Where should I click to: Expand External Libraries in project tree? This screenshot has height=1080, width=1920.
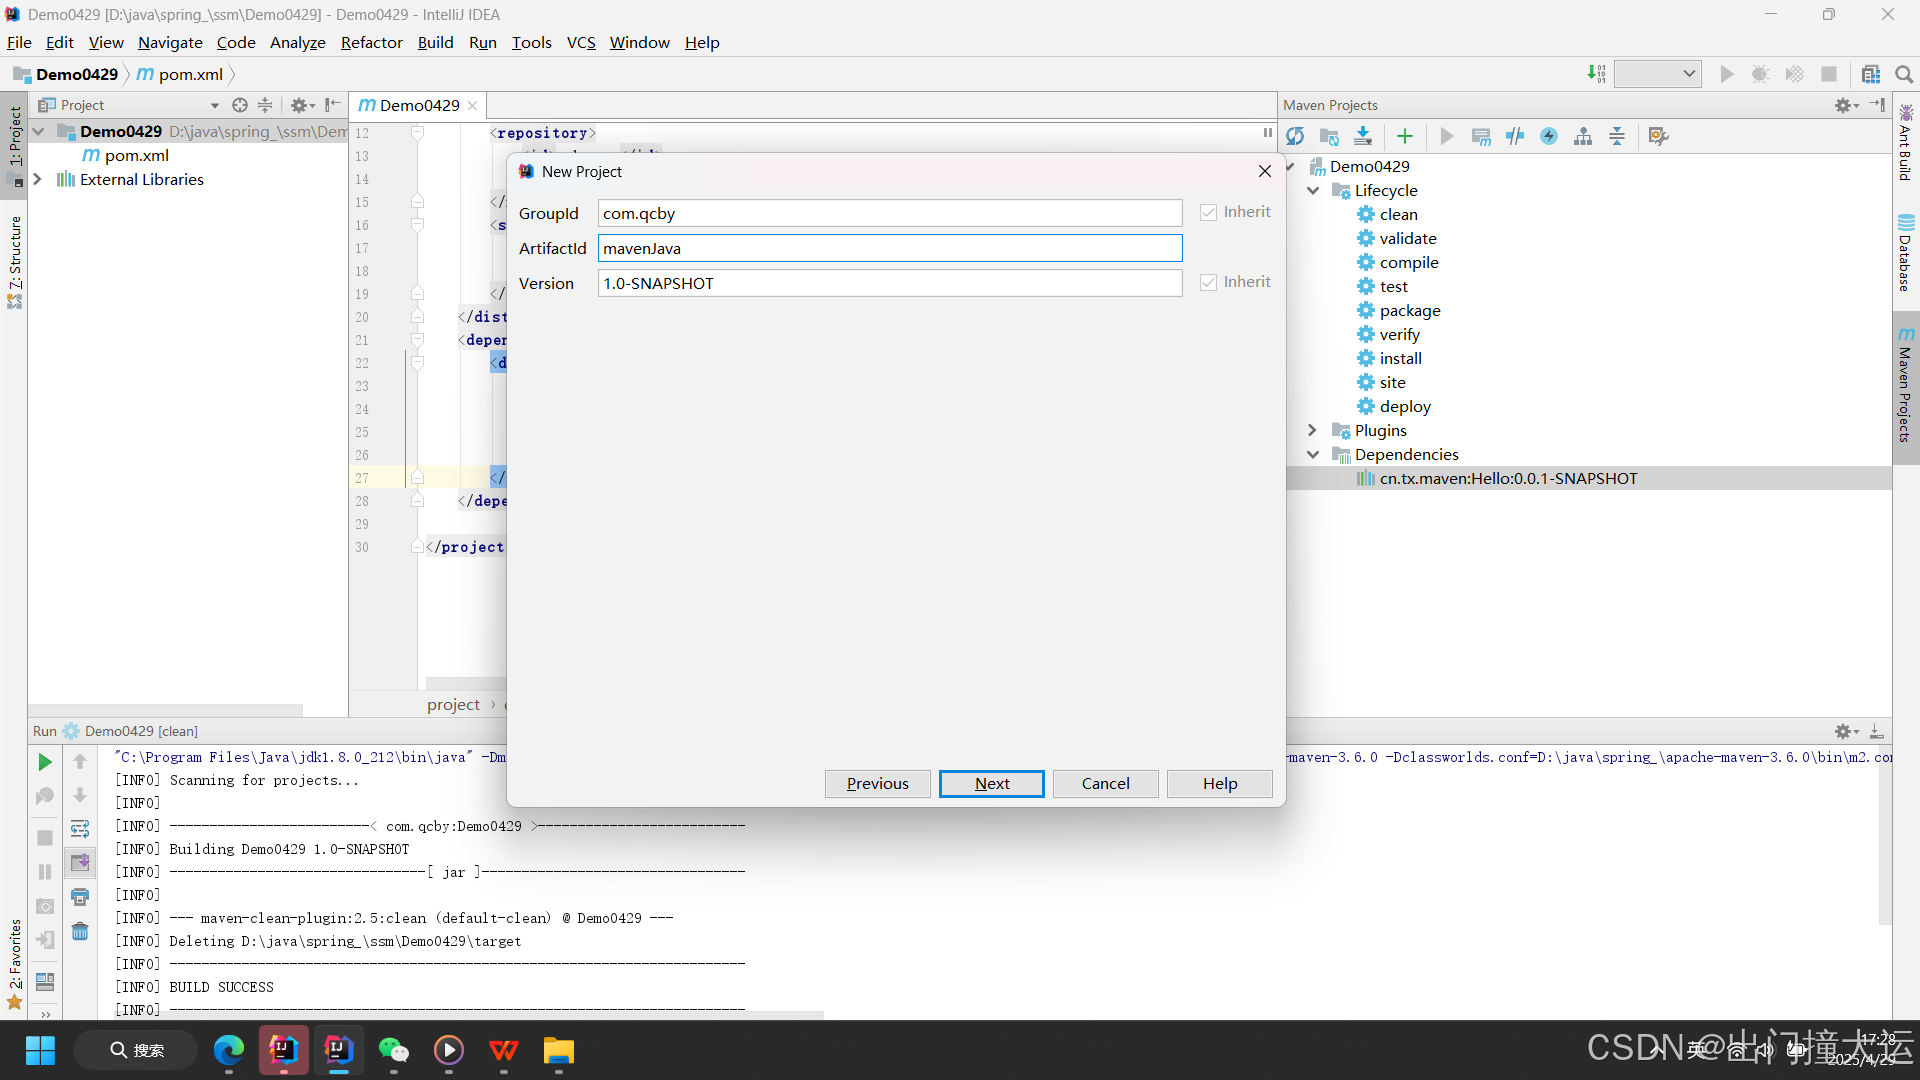38,179
